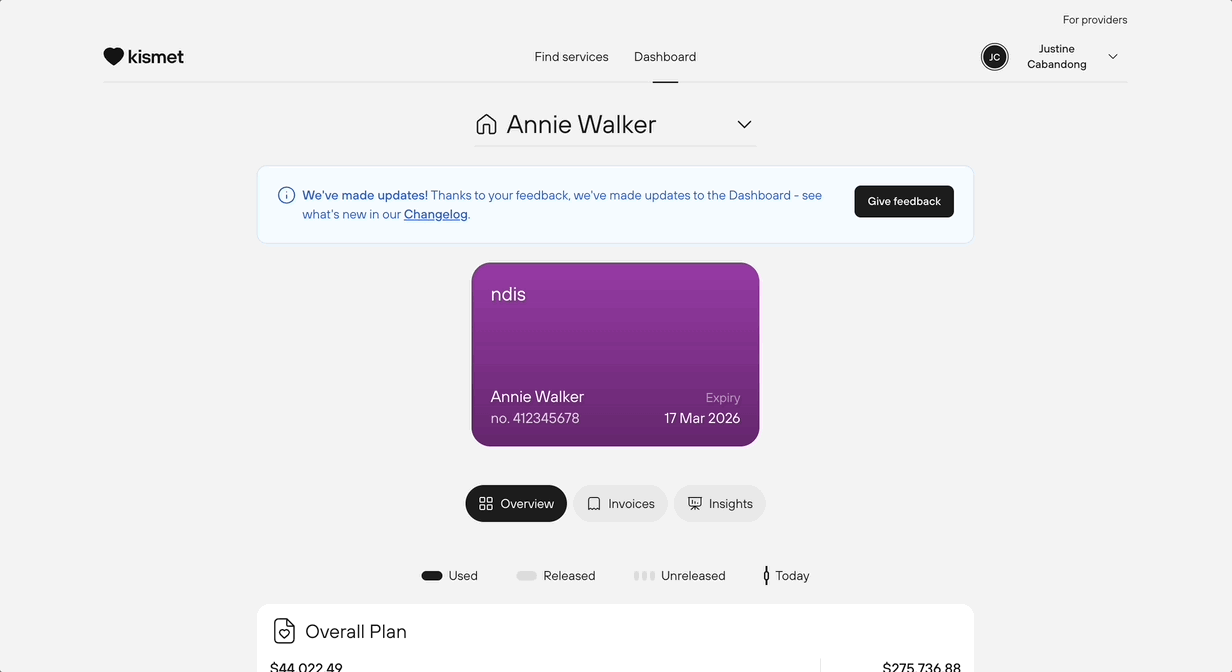Image resolution: width=1232 pixels, height=672 pixels.
Task: Click the $275,736.88 total amount
Action: (x=921, y=666)
